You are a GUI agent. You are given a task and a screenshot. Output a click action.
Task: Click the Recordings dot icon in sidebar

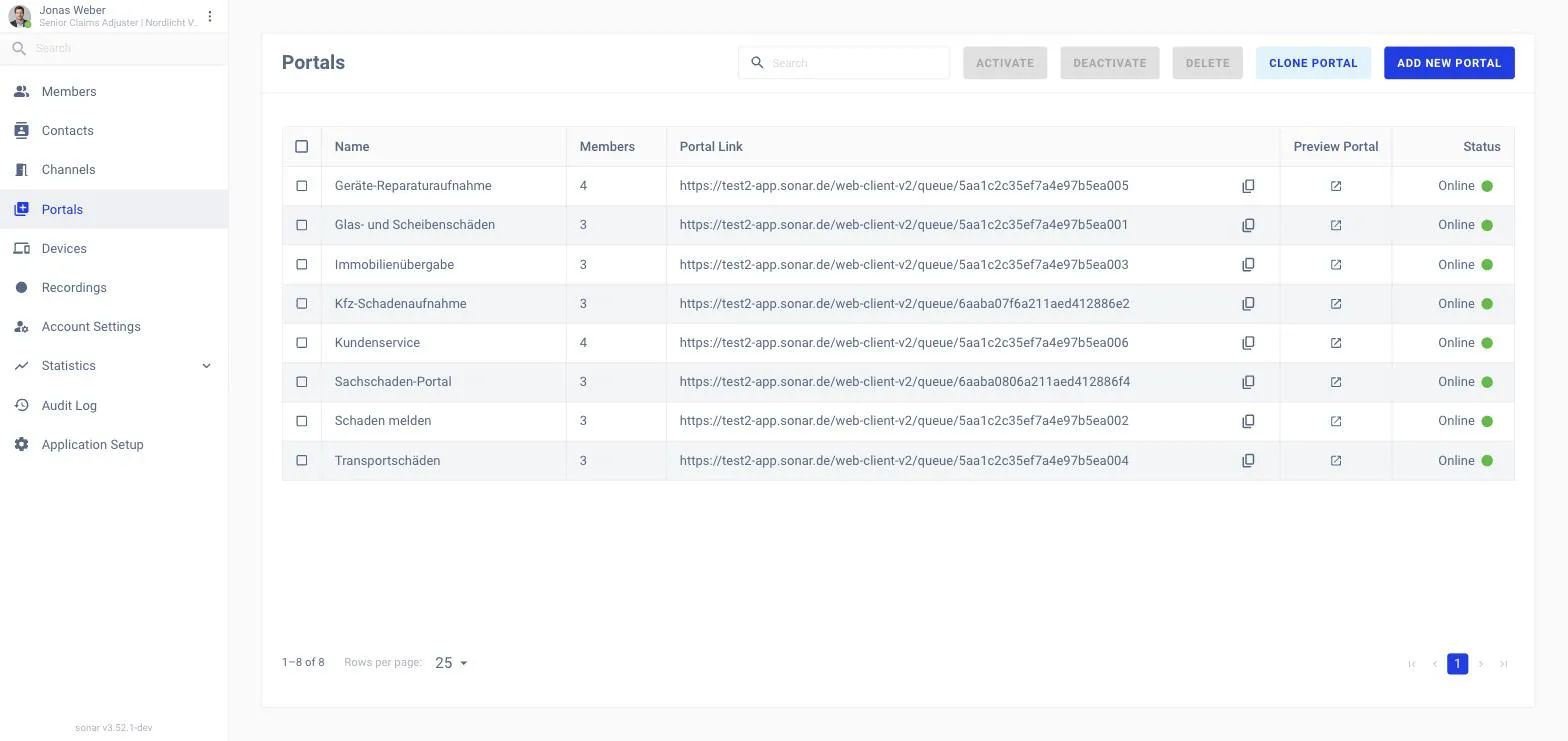21,287
